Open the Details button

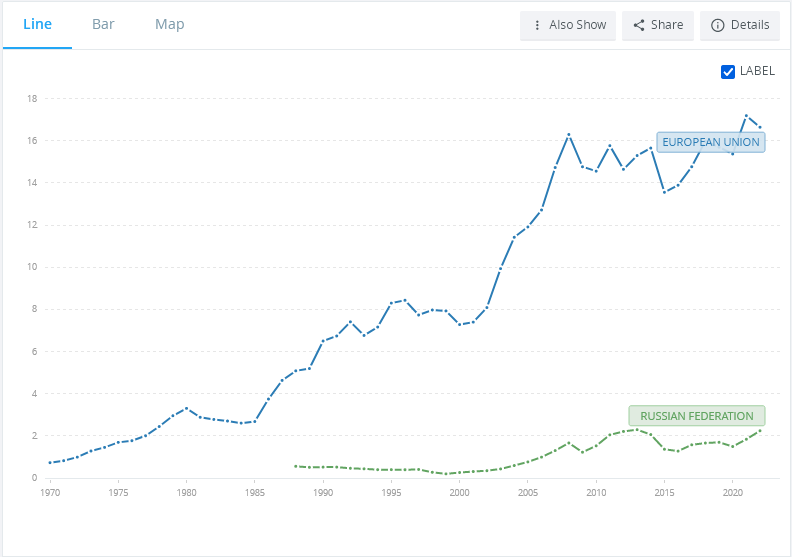pos(740,25)
